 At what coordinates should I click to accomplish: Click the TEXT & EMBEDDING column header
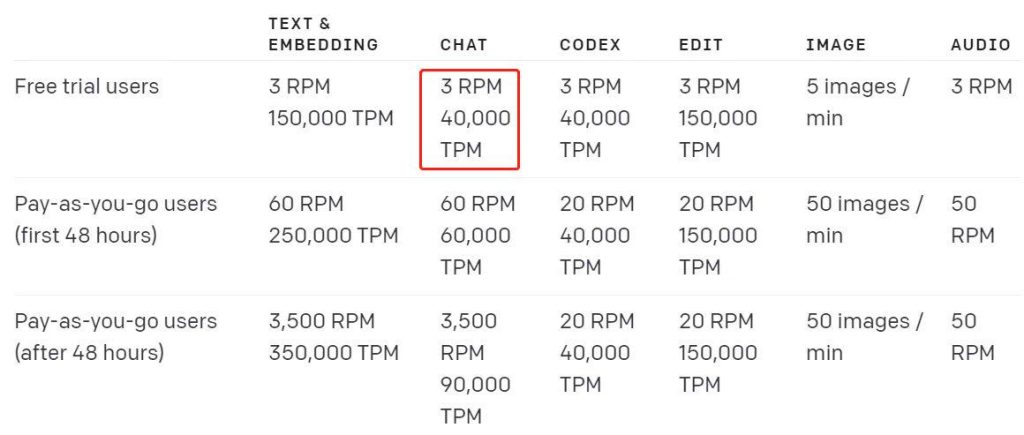323,33
